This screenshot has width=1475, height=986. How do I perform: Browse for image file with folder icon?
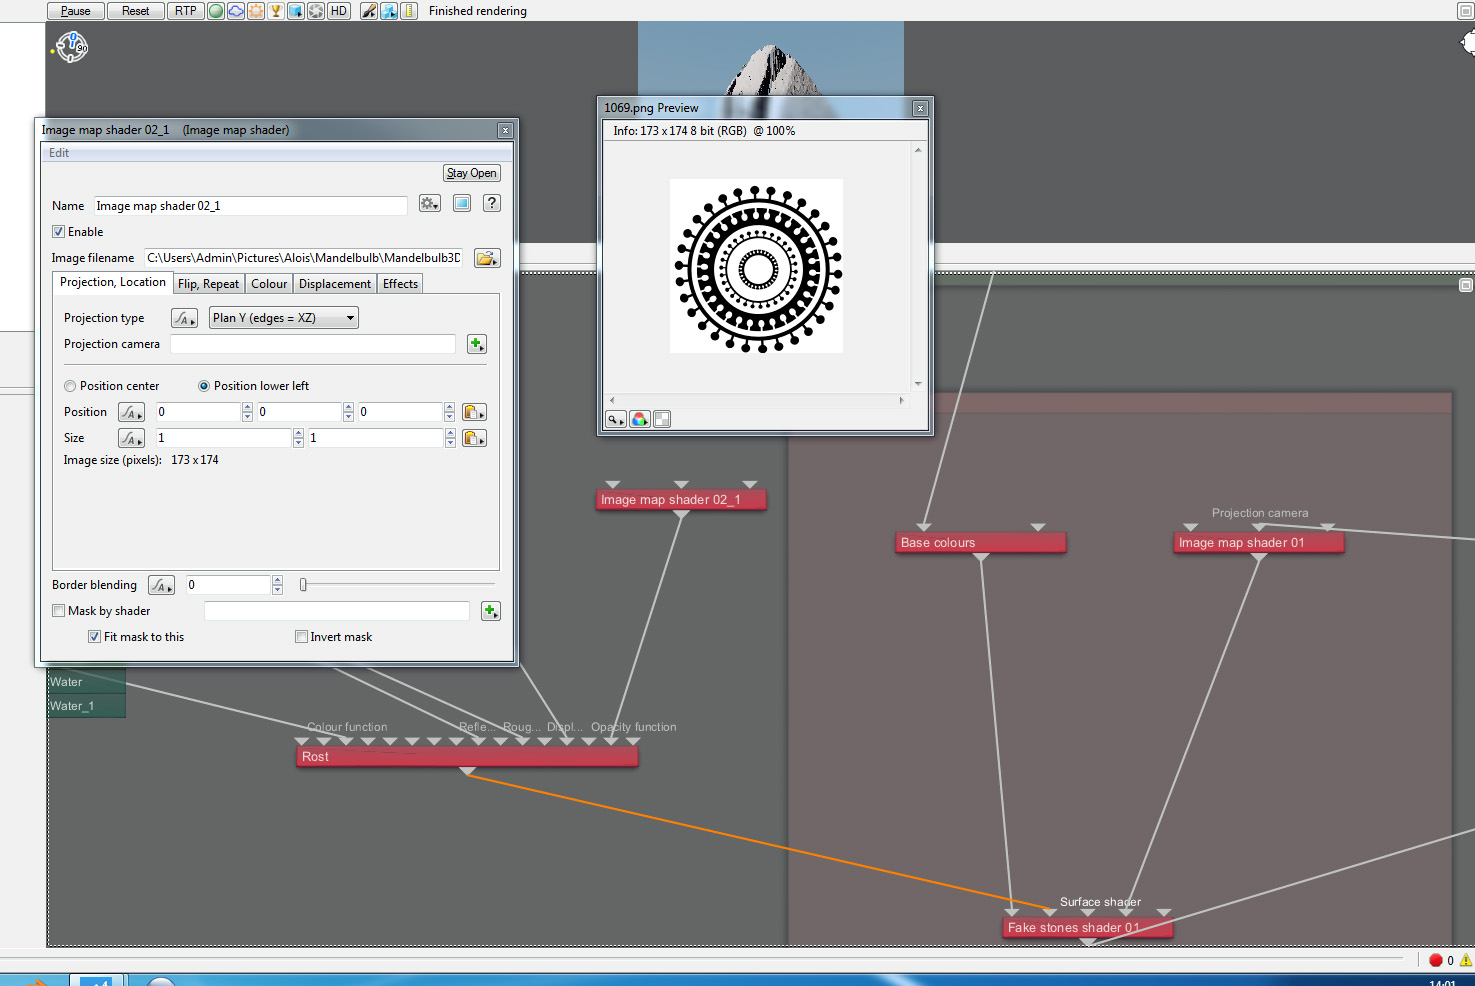487,258
